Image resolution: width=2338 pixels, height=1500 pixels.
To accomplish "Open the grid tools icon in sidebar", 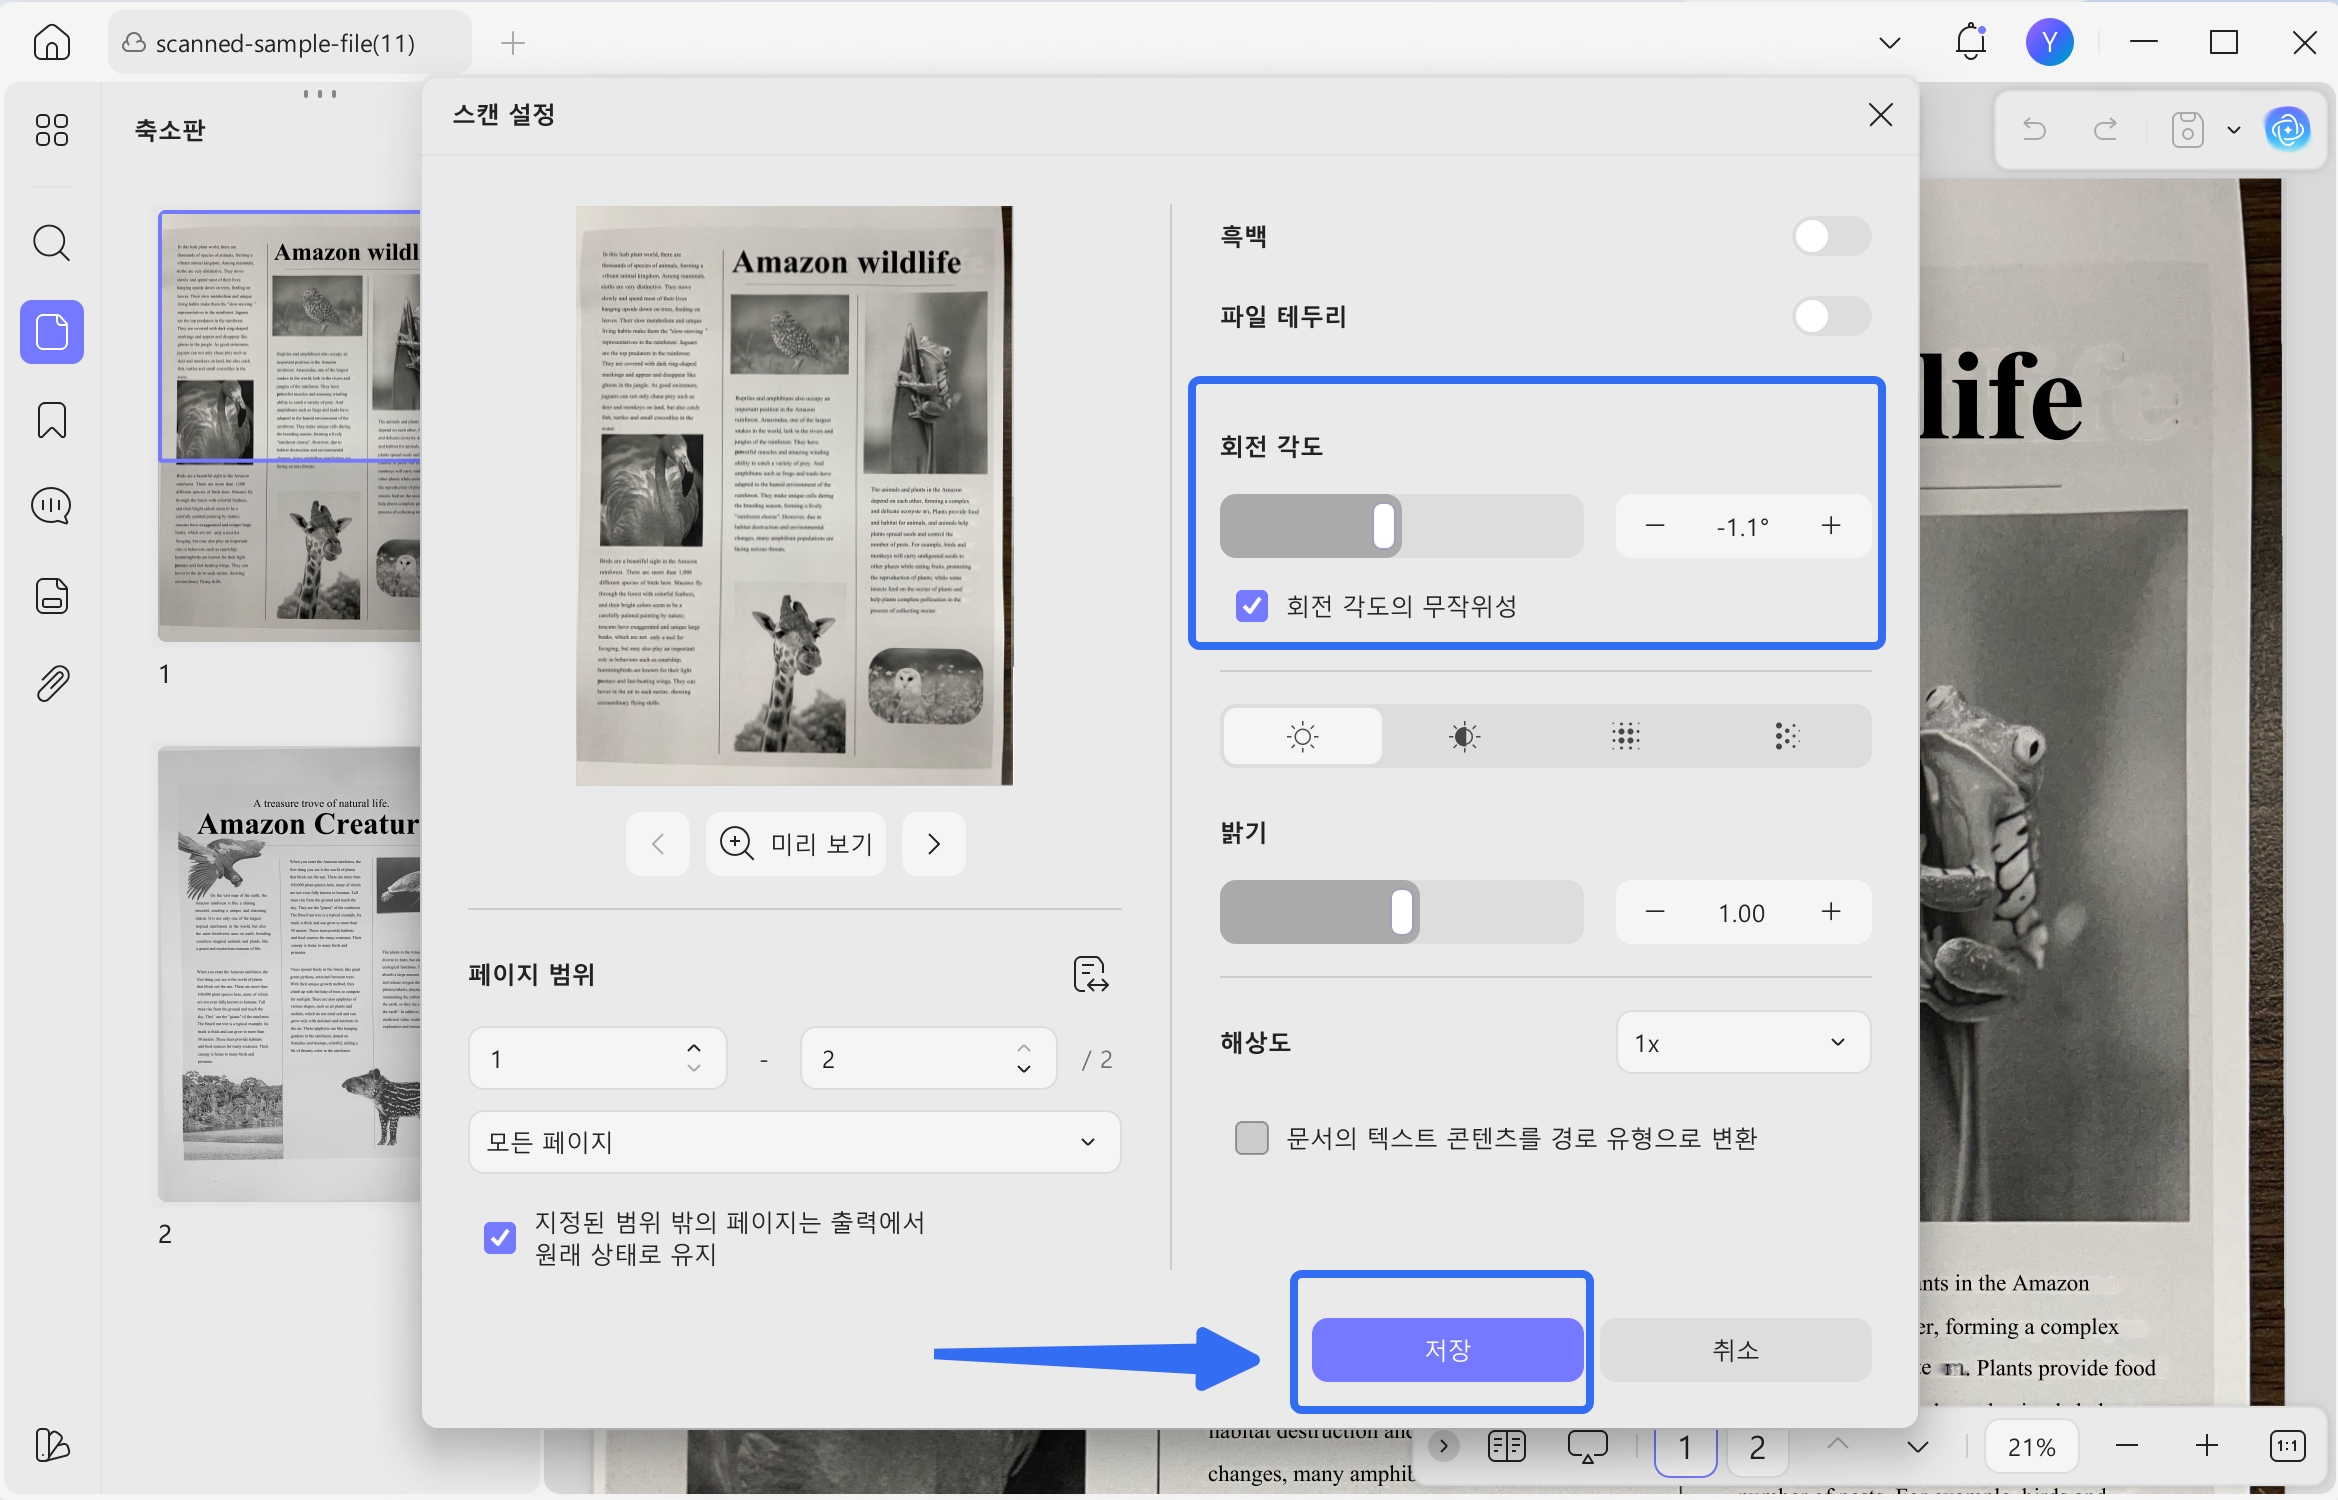I will pos(52,130).
